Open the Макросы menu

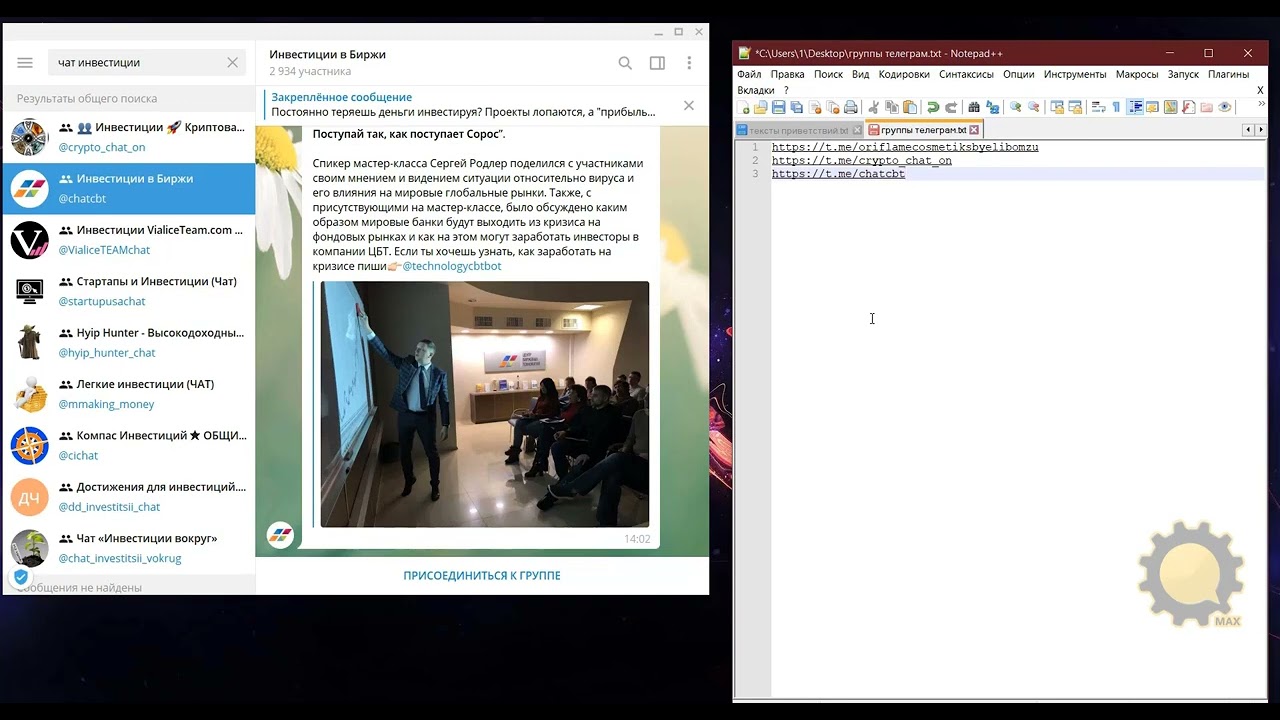[1137, 74]
